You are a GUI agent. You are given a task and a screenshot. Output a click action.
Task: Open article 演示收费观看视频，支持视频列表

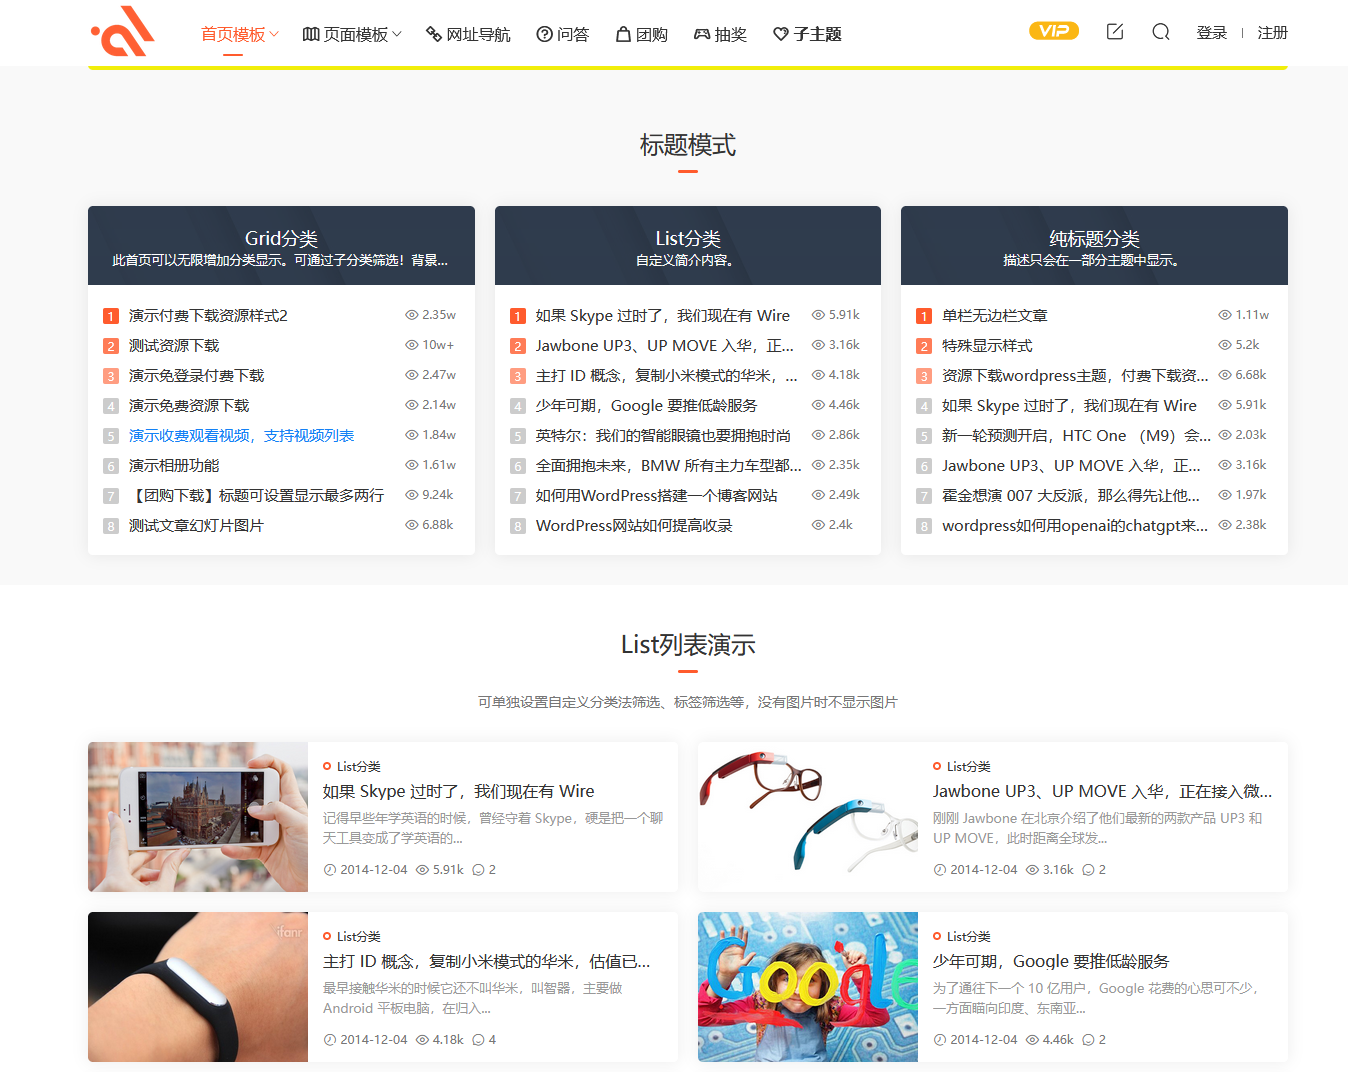coord(241,436)
